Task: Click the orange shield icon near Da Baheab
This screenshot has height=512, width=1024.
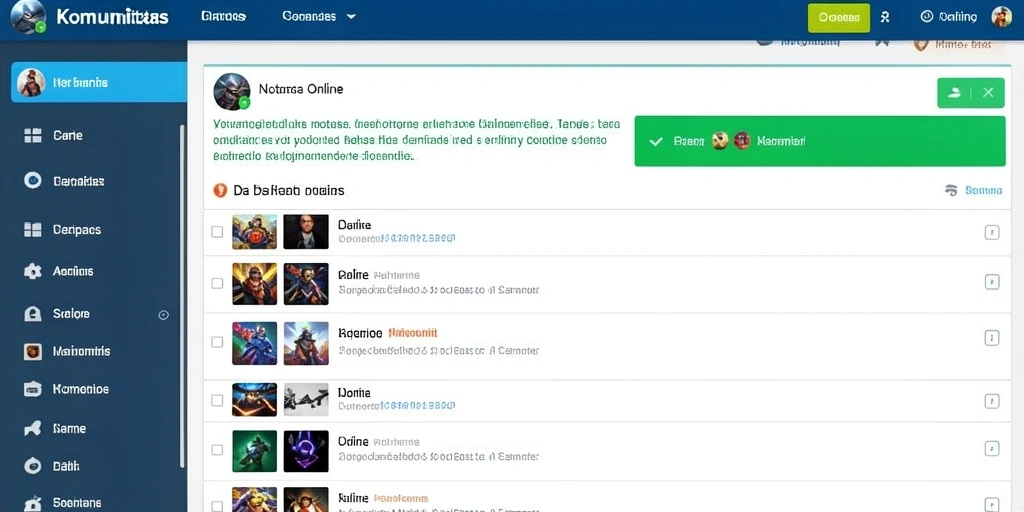Action: (x=220, y=190)
